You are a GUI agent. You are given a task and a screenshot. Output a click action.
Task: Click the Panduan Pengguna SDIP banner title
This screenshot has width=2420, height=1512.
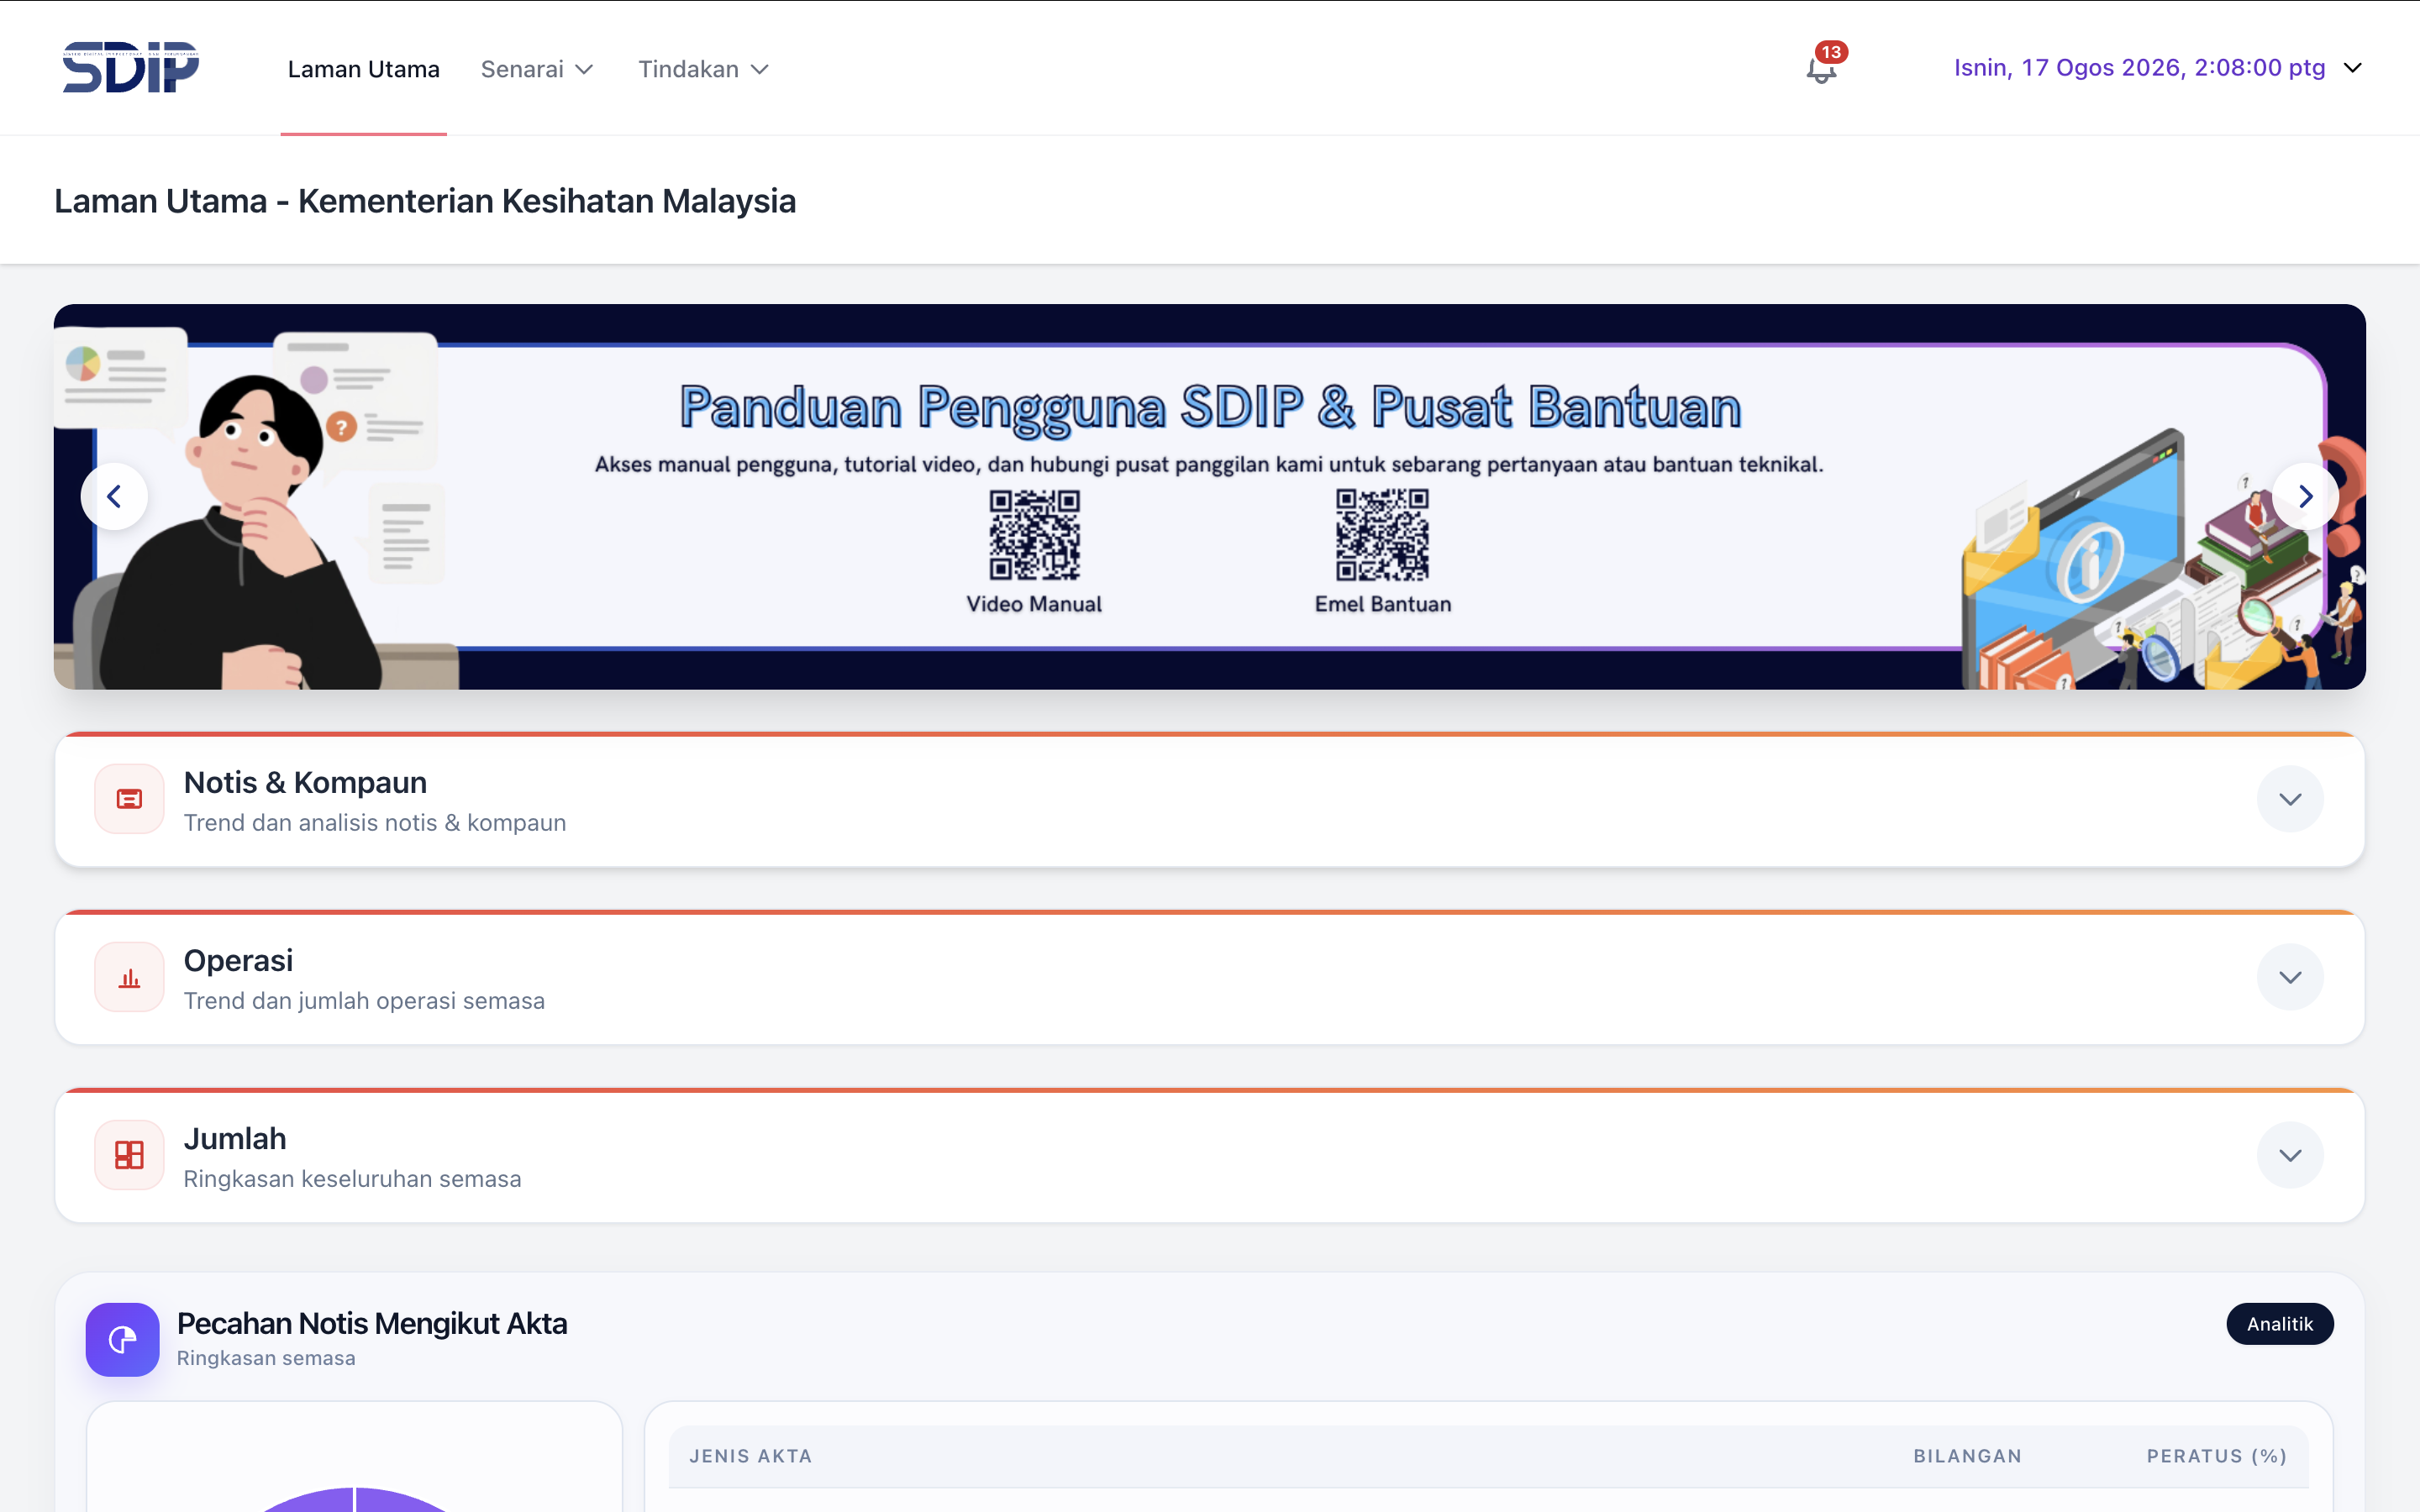coord(1210,408)
